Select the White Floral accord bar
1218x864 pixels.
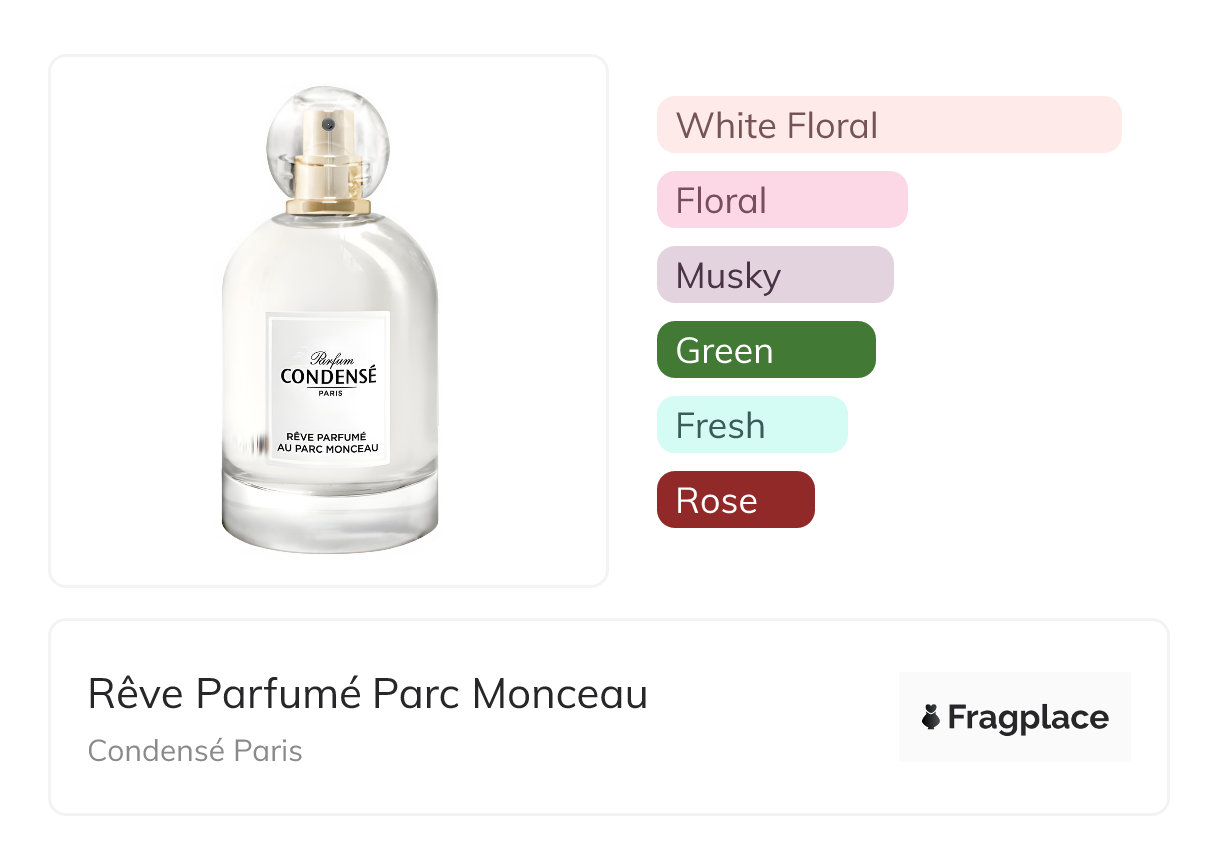[888, 125]
